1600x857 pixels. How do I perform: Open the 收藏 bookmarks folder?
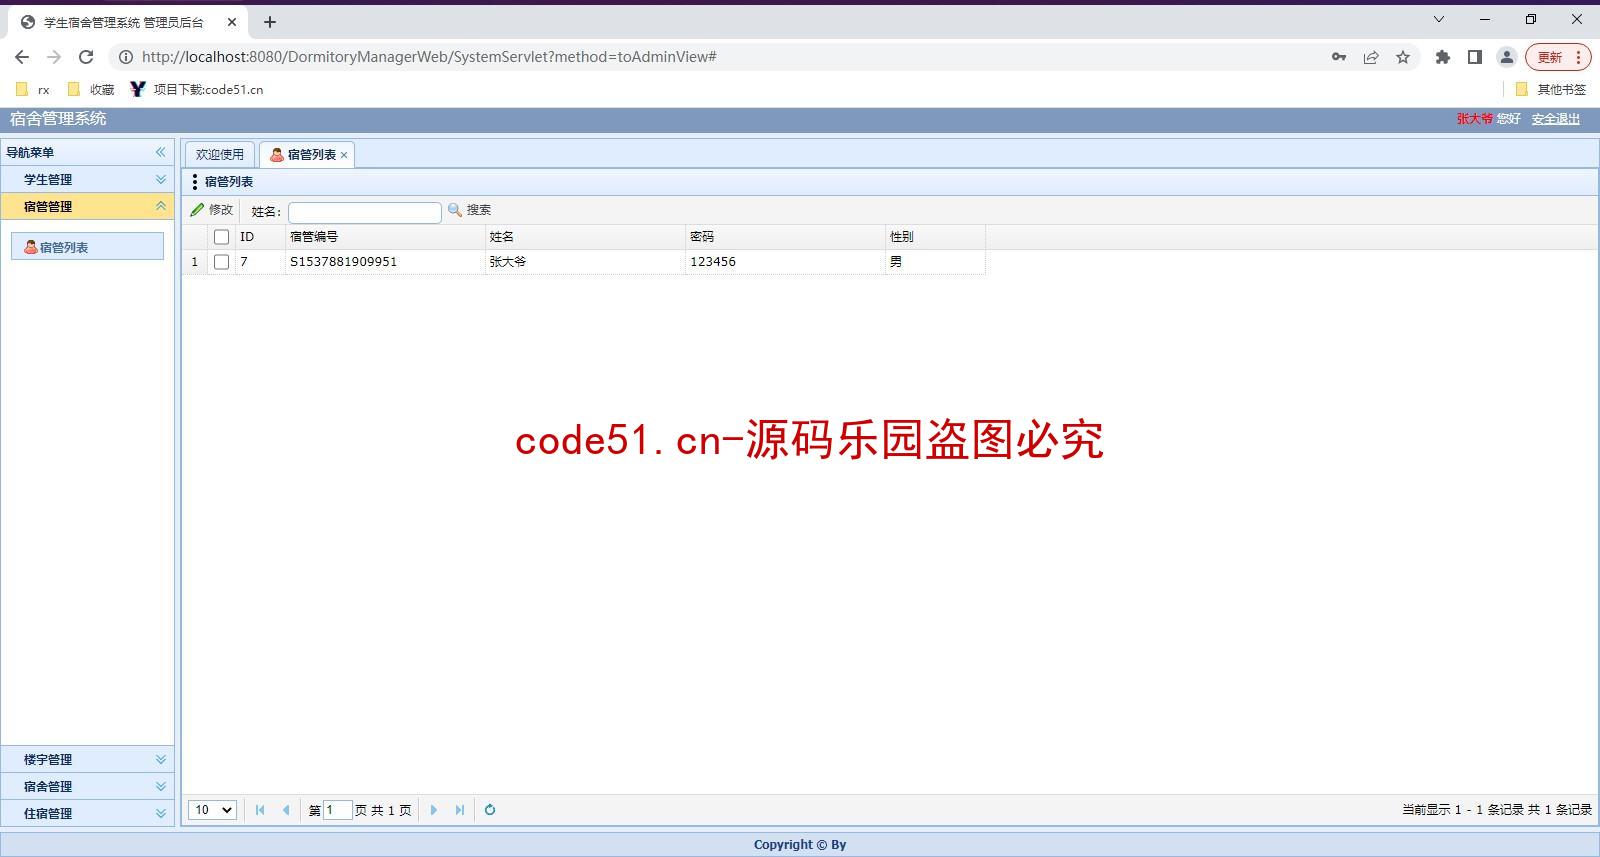pos(91,89)
